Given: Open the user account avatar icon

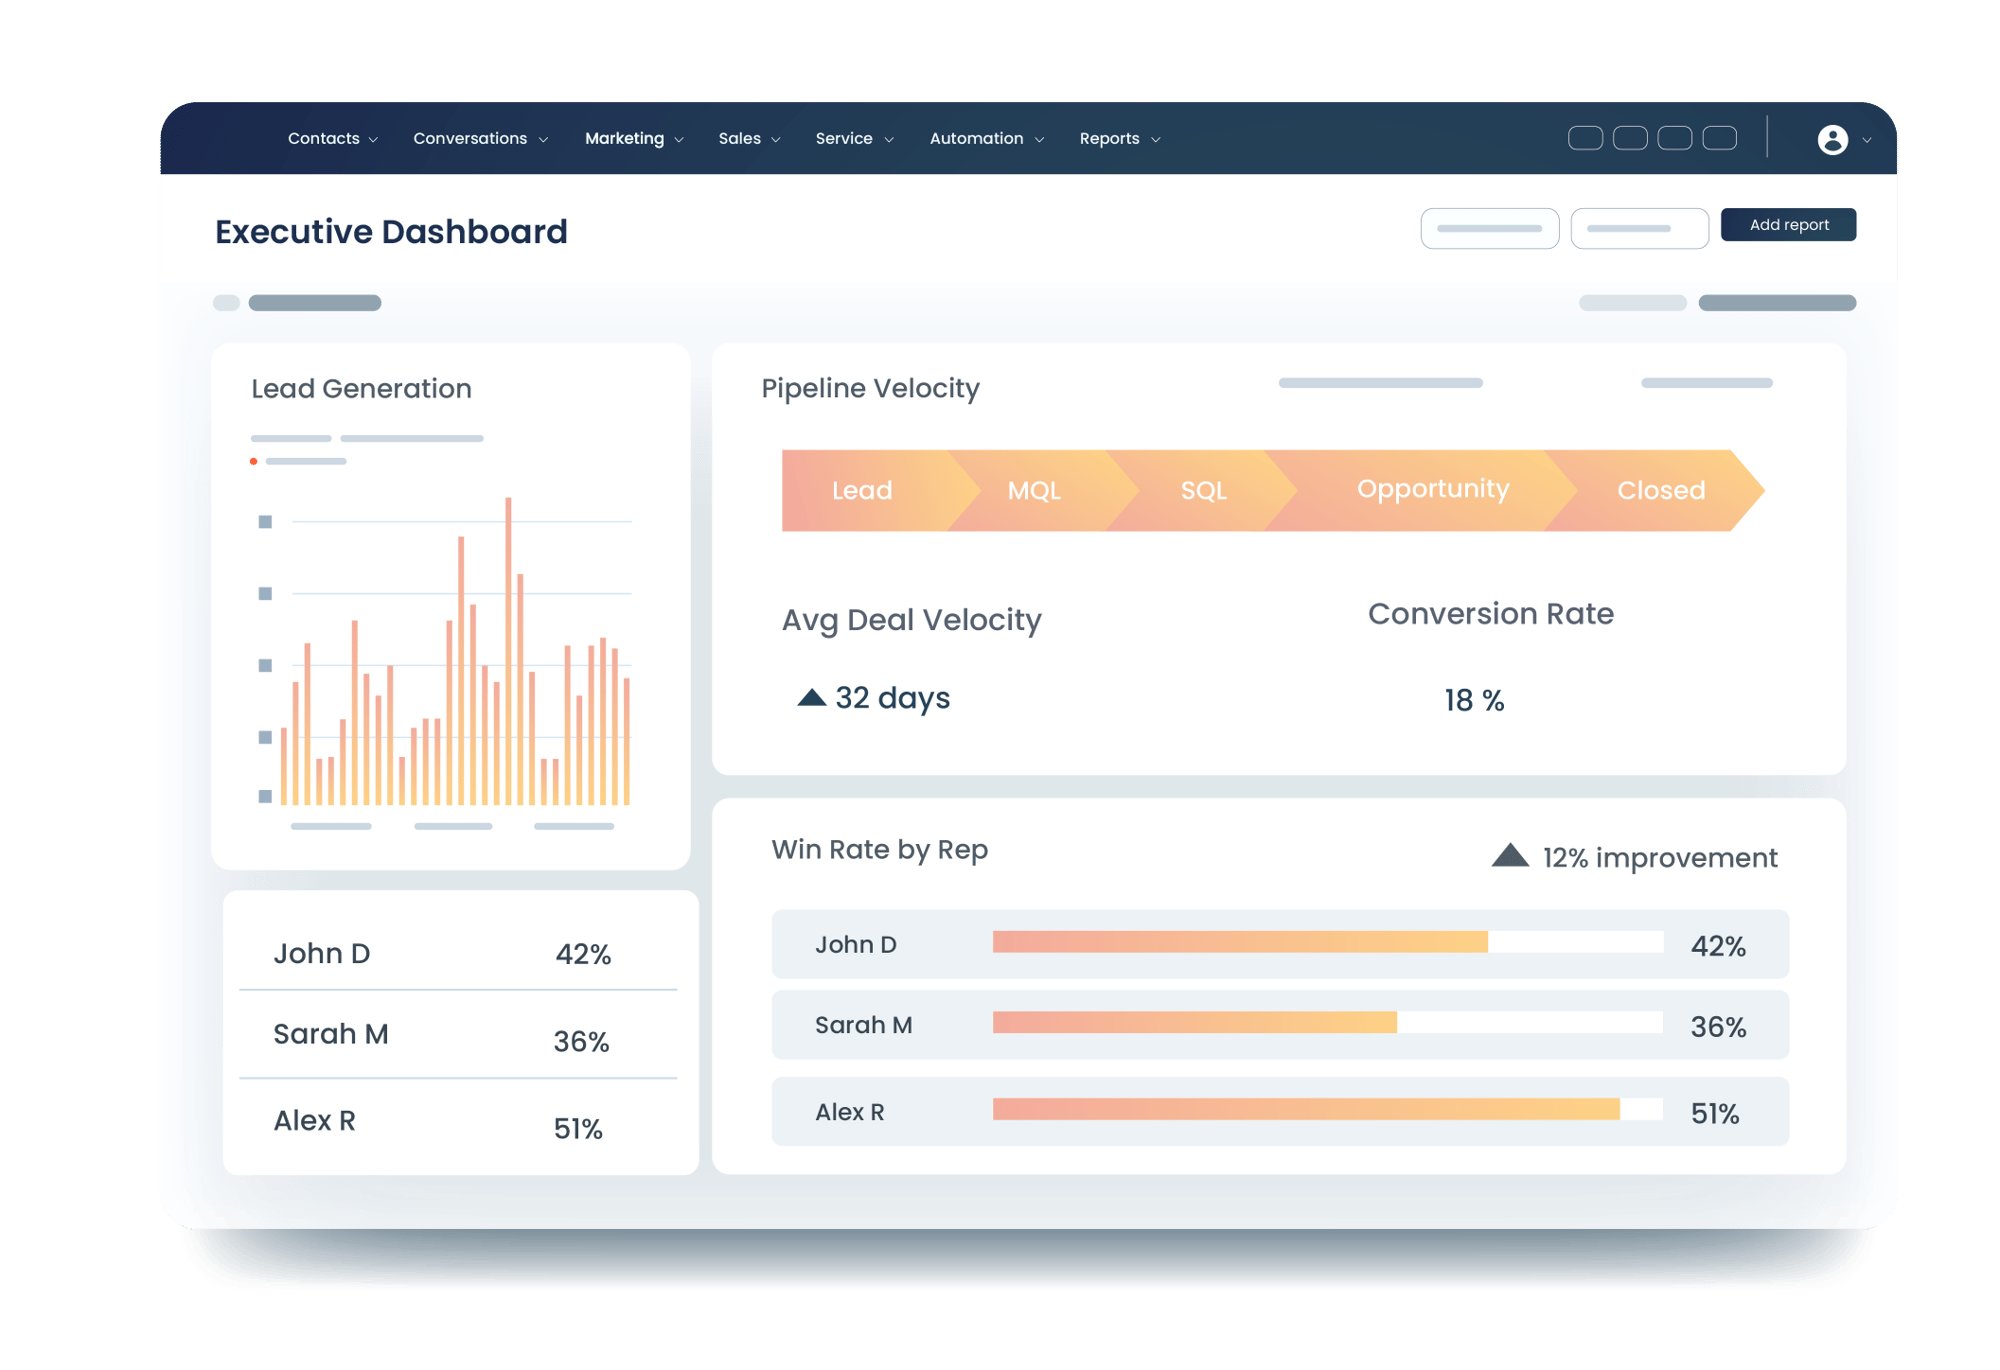Looking at the screenshot, I should (x=1832, y=139).
